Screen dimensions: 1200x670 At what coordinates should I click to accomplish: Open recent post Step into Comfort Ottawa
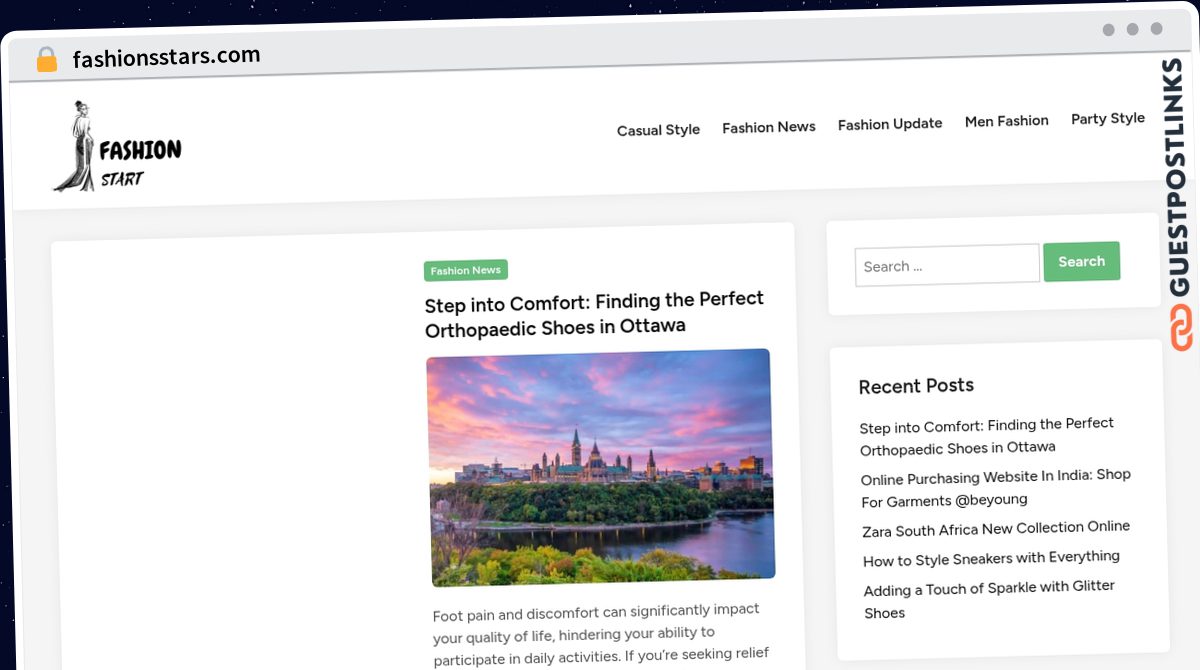[987, 436]
